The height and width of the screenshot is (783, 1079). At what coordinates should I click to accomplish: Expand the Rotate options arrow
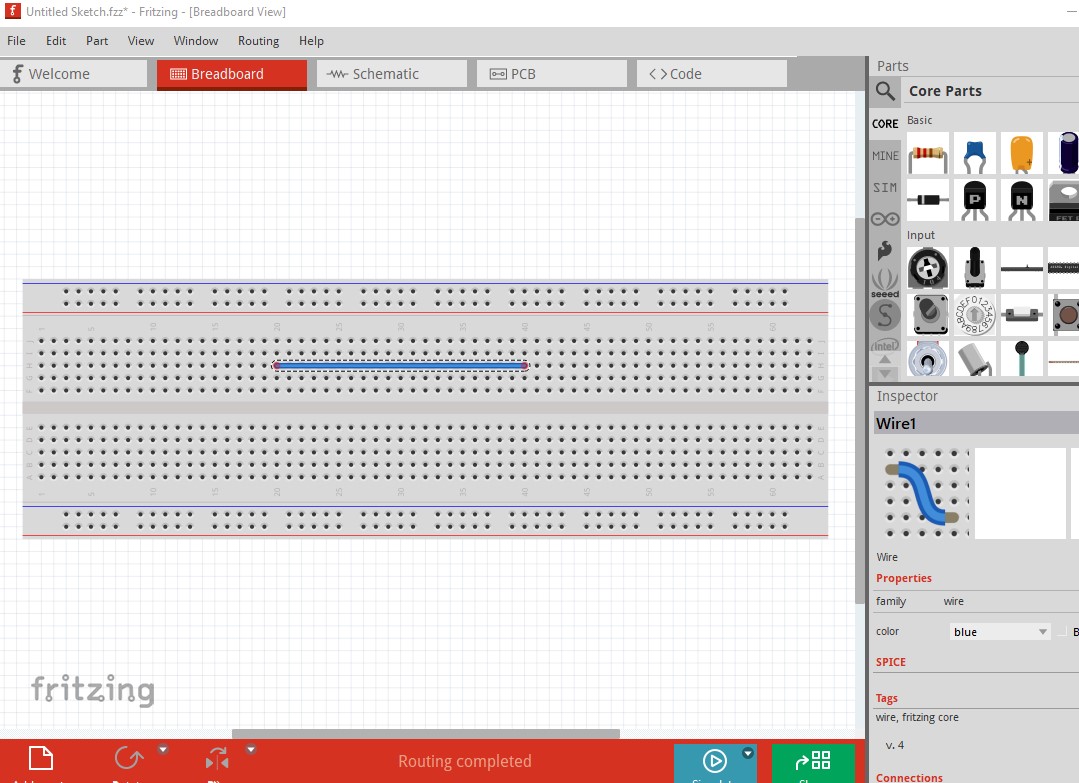[x=163, y=749]
